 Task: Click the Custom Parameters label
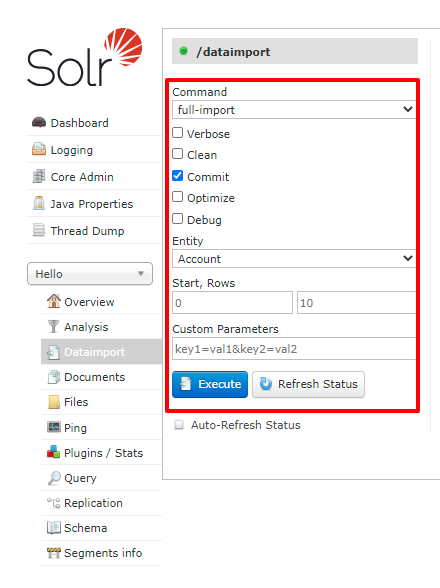(x=225, y=329)
